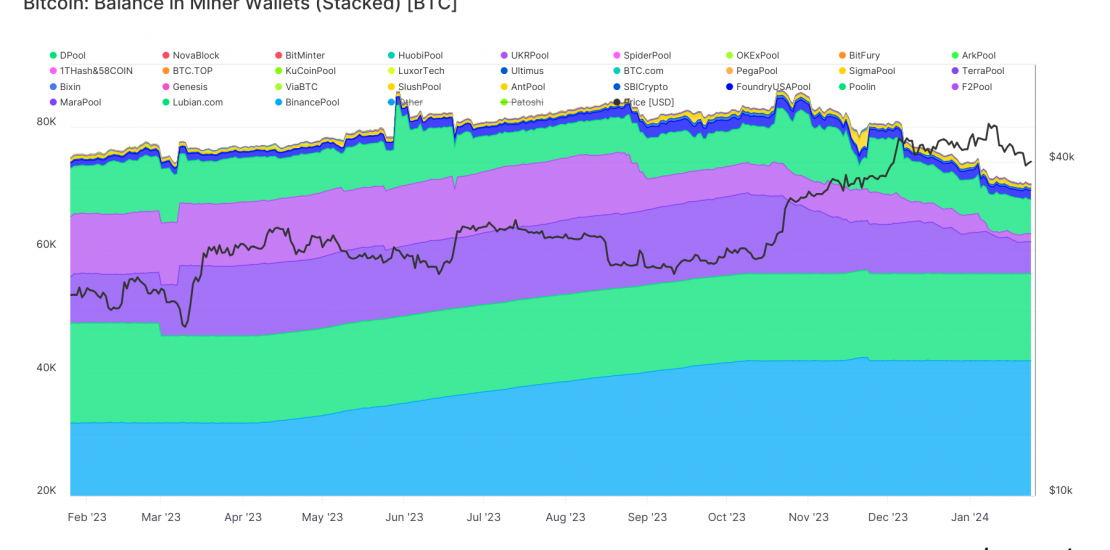Click the Nov '23 x-axis label
Viewport: 1110px width, 550px height.
(x=808, y=517)
